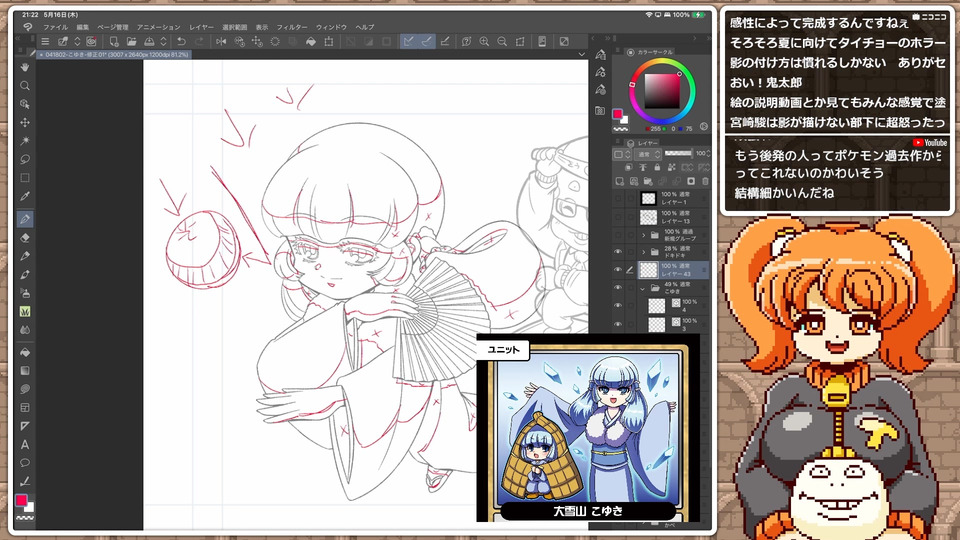Select the Balloon tool

[x=24, y=463]
